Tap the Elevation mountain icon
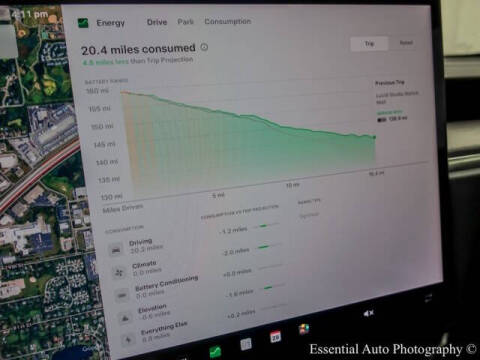 [125, 318]
